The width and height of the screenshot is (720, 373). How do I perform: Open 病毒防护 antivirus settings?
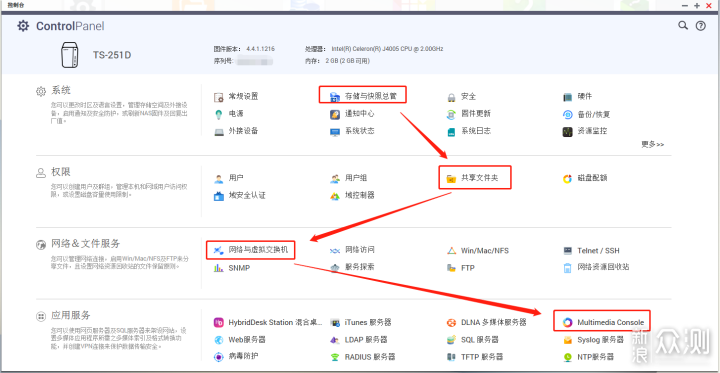236,356
